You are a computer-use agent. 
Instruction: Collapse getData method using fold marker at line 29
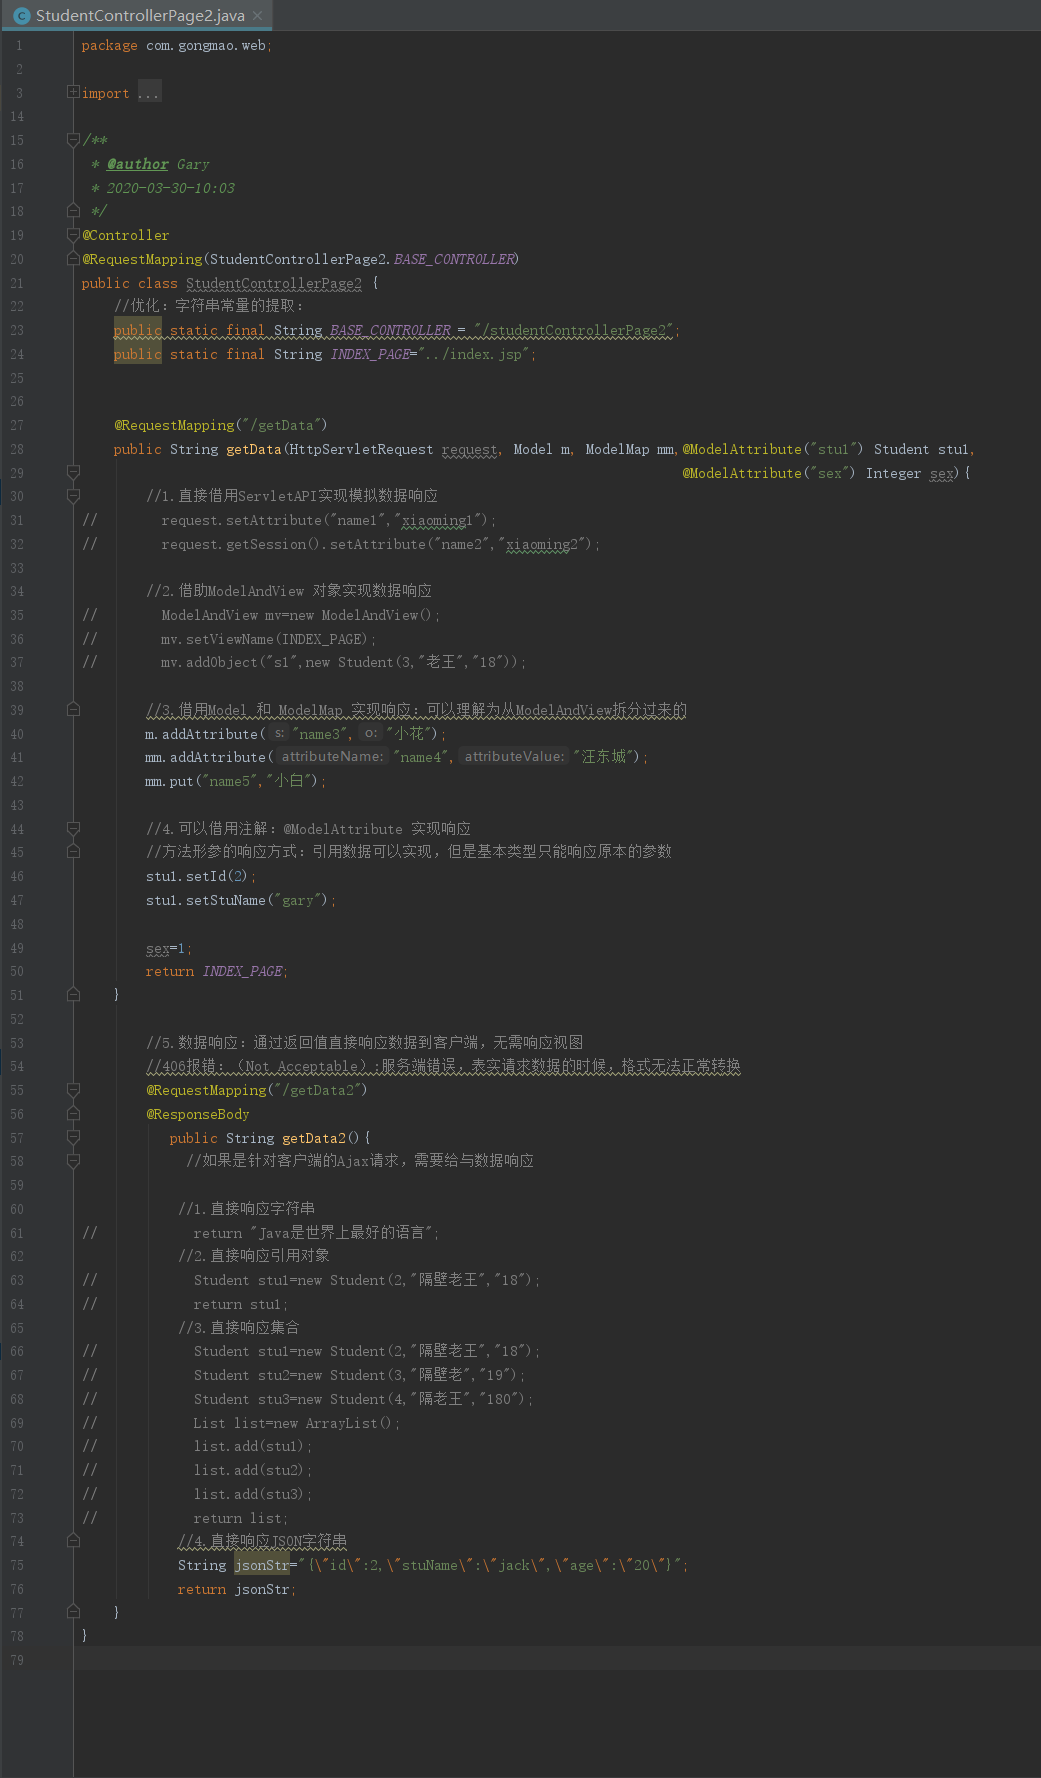pyautogui.click(x=73, y=472)
